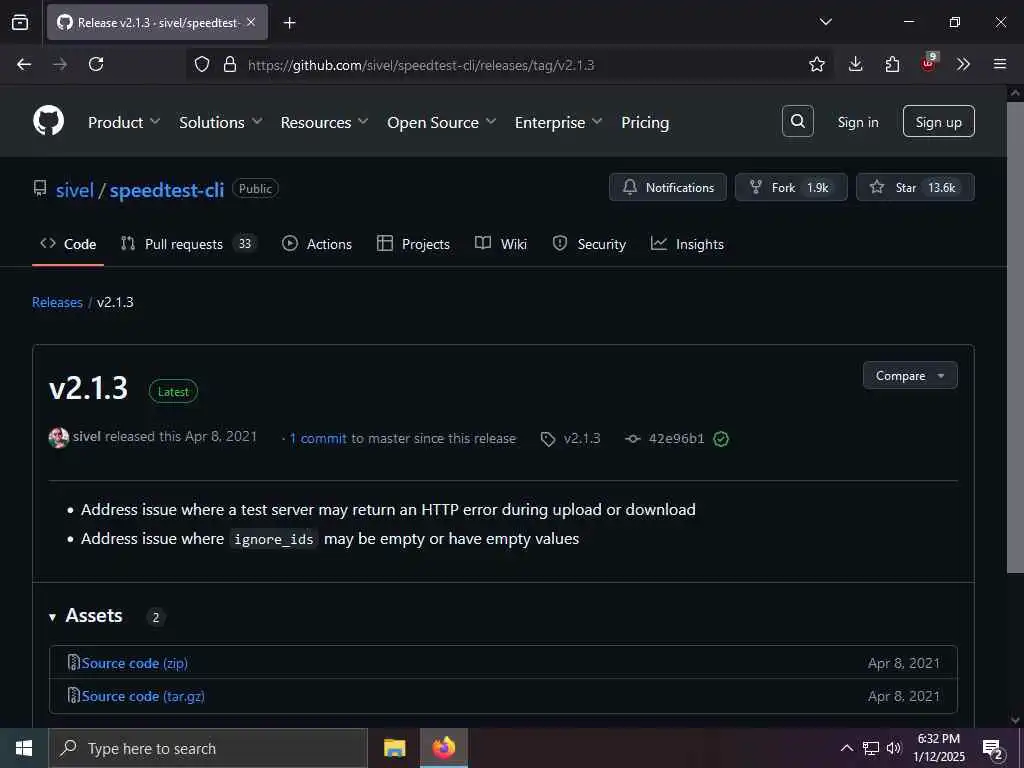Expand the Open Source menu
This screenshot has height=768, width=1024.
point(441,122)
